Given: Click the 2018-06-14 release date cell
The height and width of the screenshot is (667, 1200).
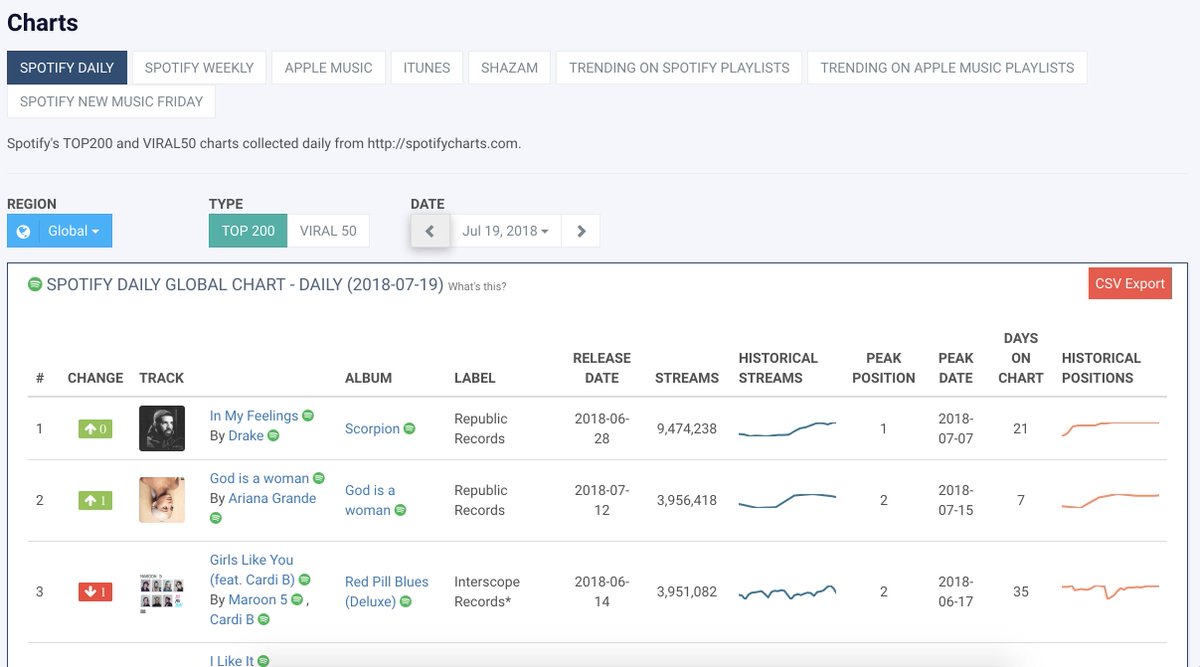Looking at the screenshot, I should 602,592.
